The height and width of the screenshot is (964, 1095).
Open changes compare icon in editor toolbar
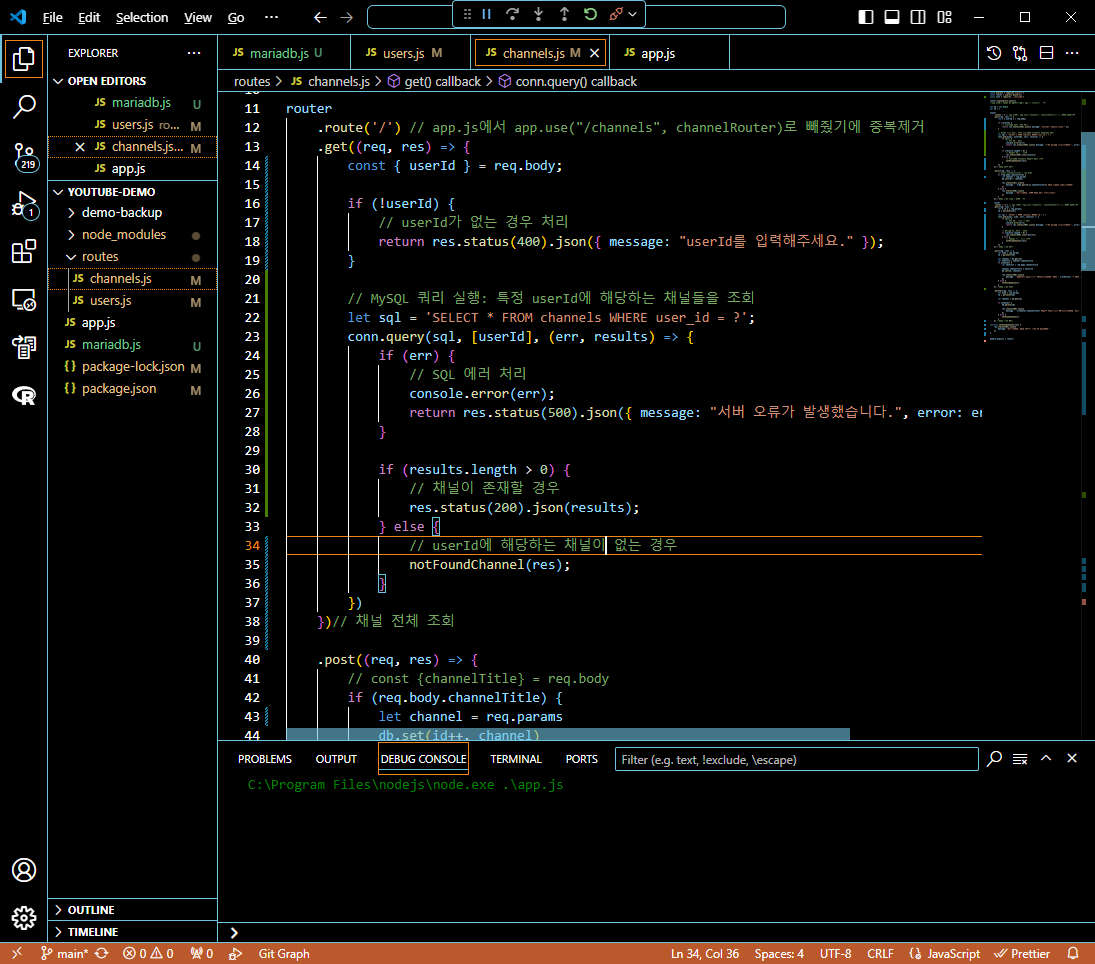tap(1020, 53)
